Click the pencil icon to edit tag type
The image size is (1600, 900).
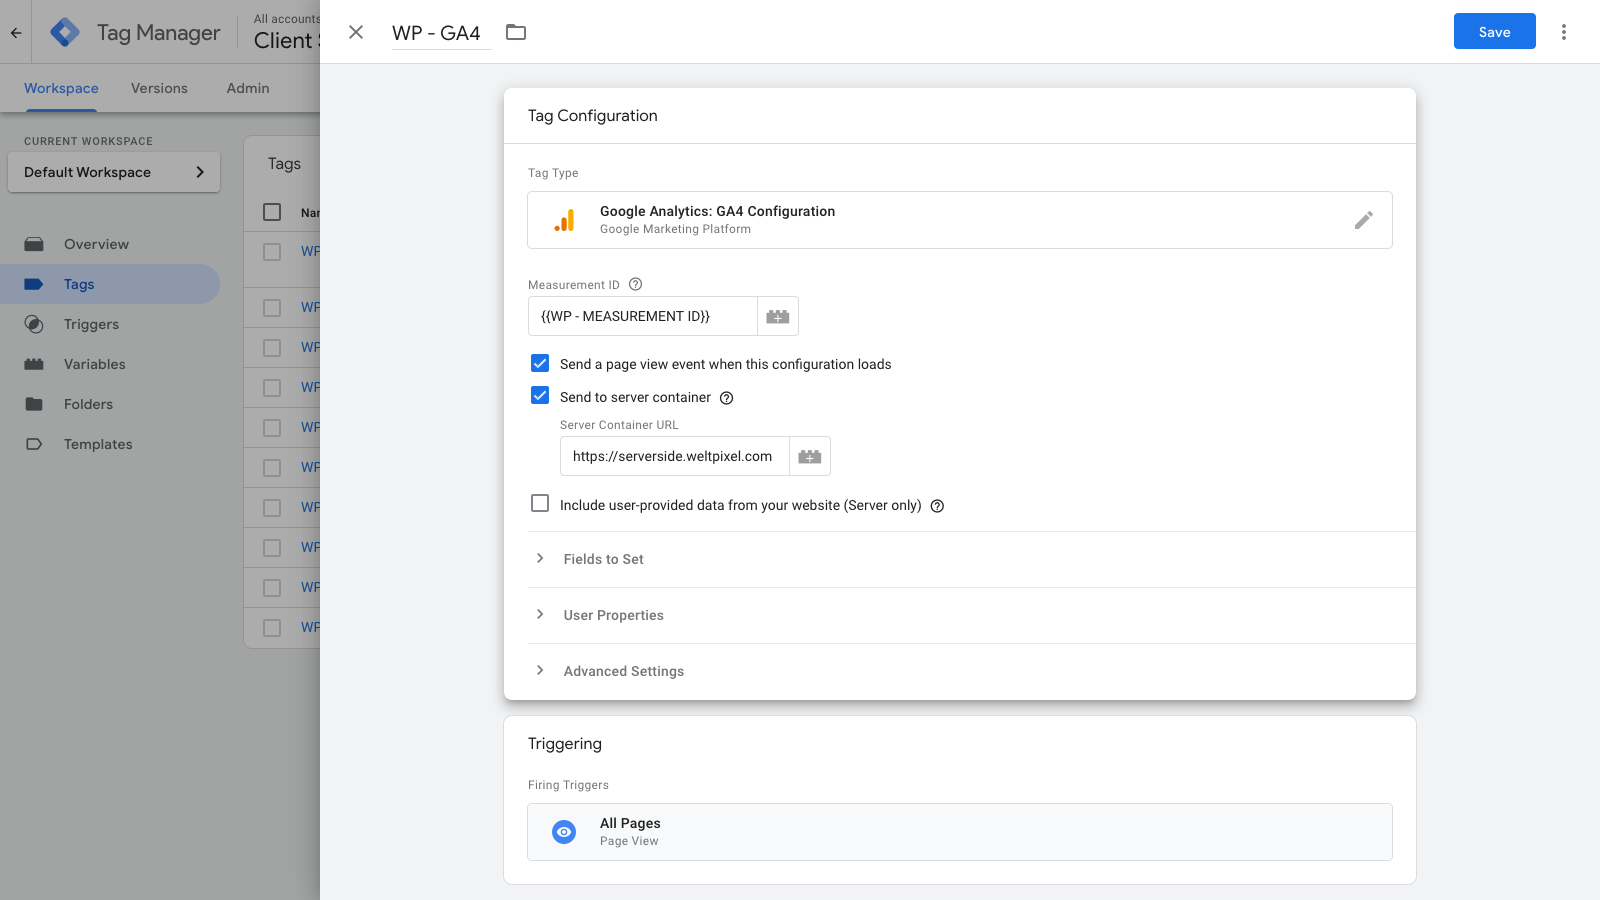[1363, 220]
